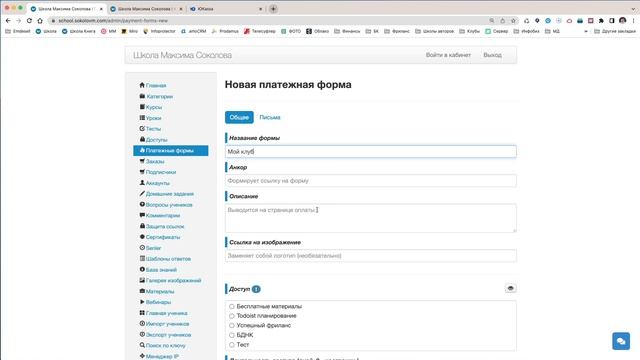Image resolution: width=640 pixels, height=360 pixels.
Task: Click the Шаблоны ответов icon in sidebar
Action: (142, 258)
